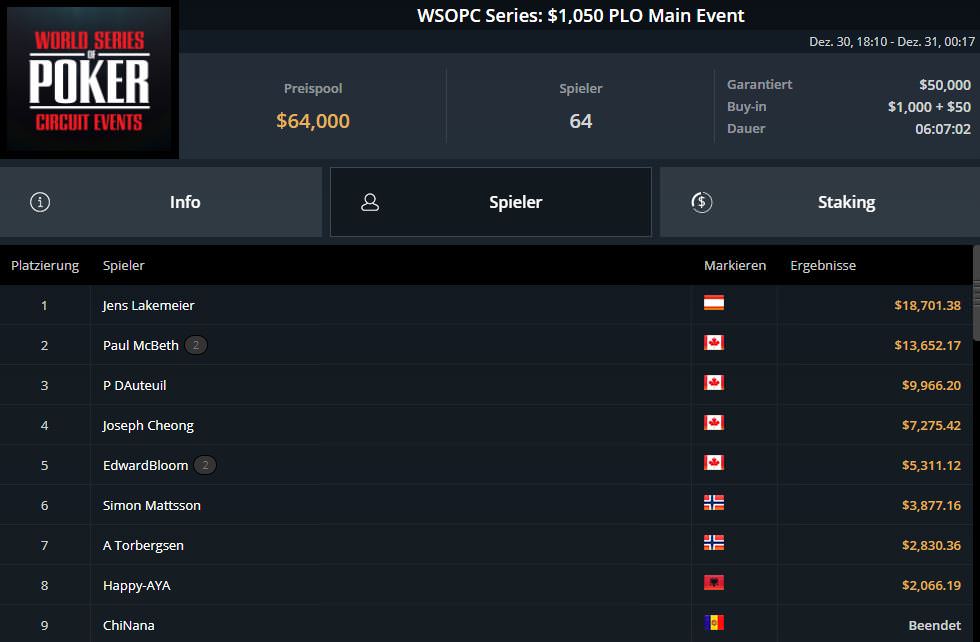Click the staking dollar icon
The height and width of the screenshot is (642, 980).
702,202
